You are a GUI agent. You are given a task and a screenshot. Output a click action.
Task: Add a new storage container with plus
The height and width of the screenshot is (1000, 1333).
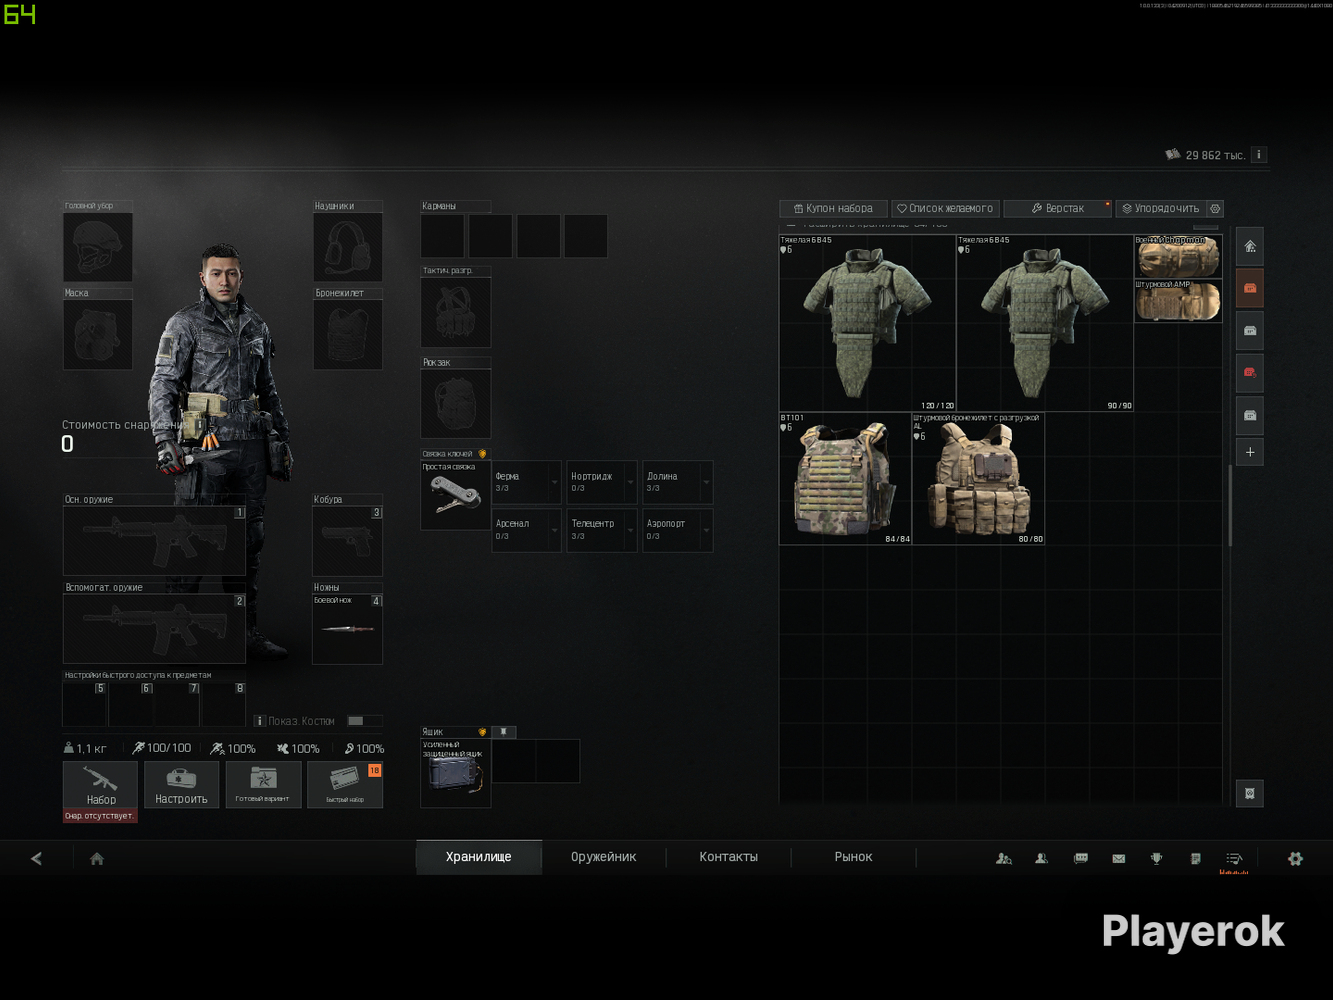(x=1250, y=452)
